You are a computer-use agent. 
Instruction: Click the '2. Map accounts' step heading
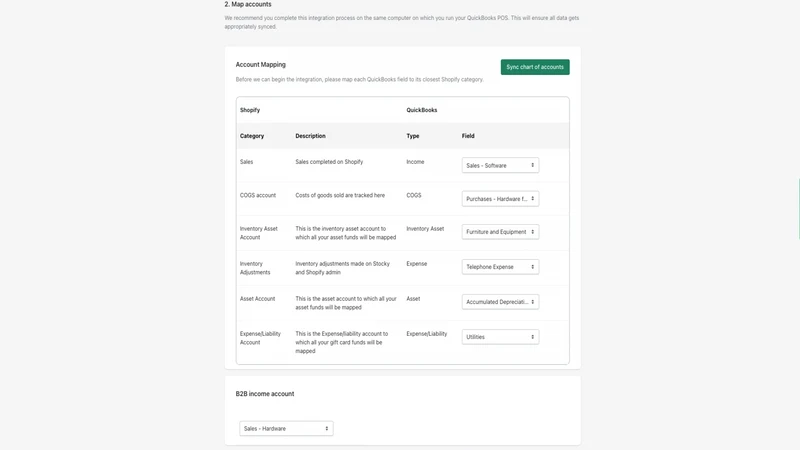coord(248,4)
